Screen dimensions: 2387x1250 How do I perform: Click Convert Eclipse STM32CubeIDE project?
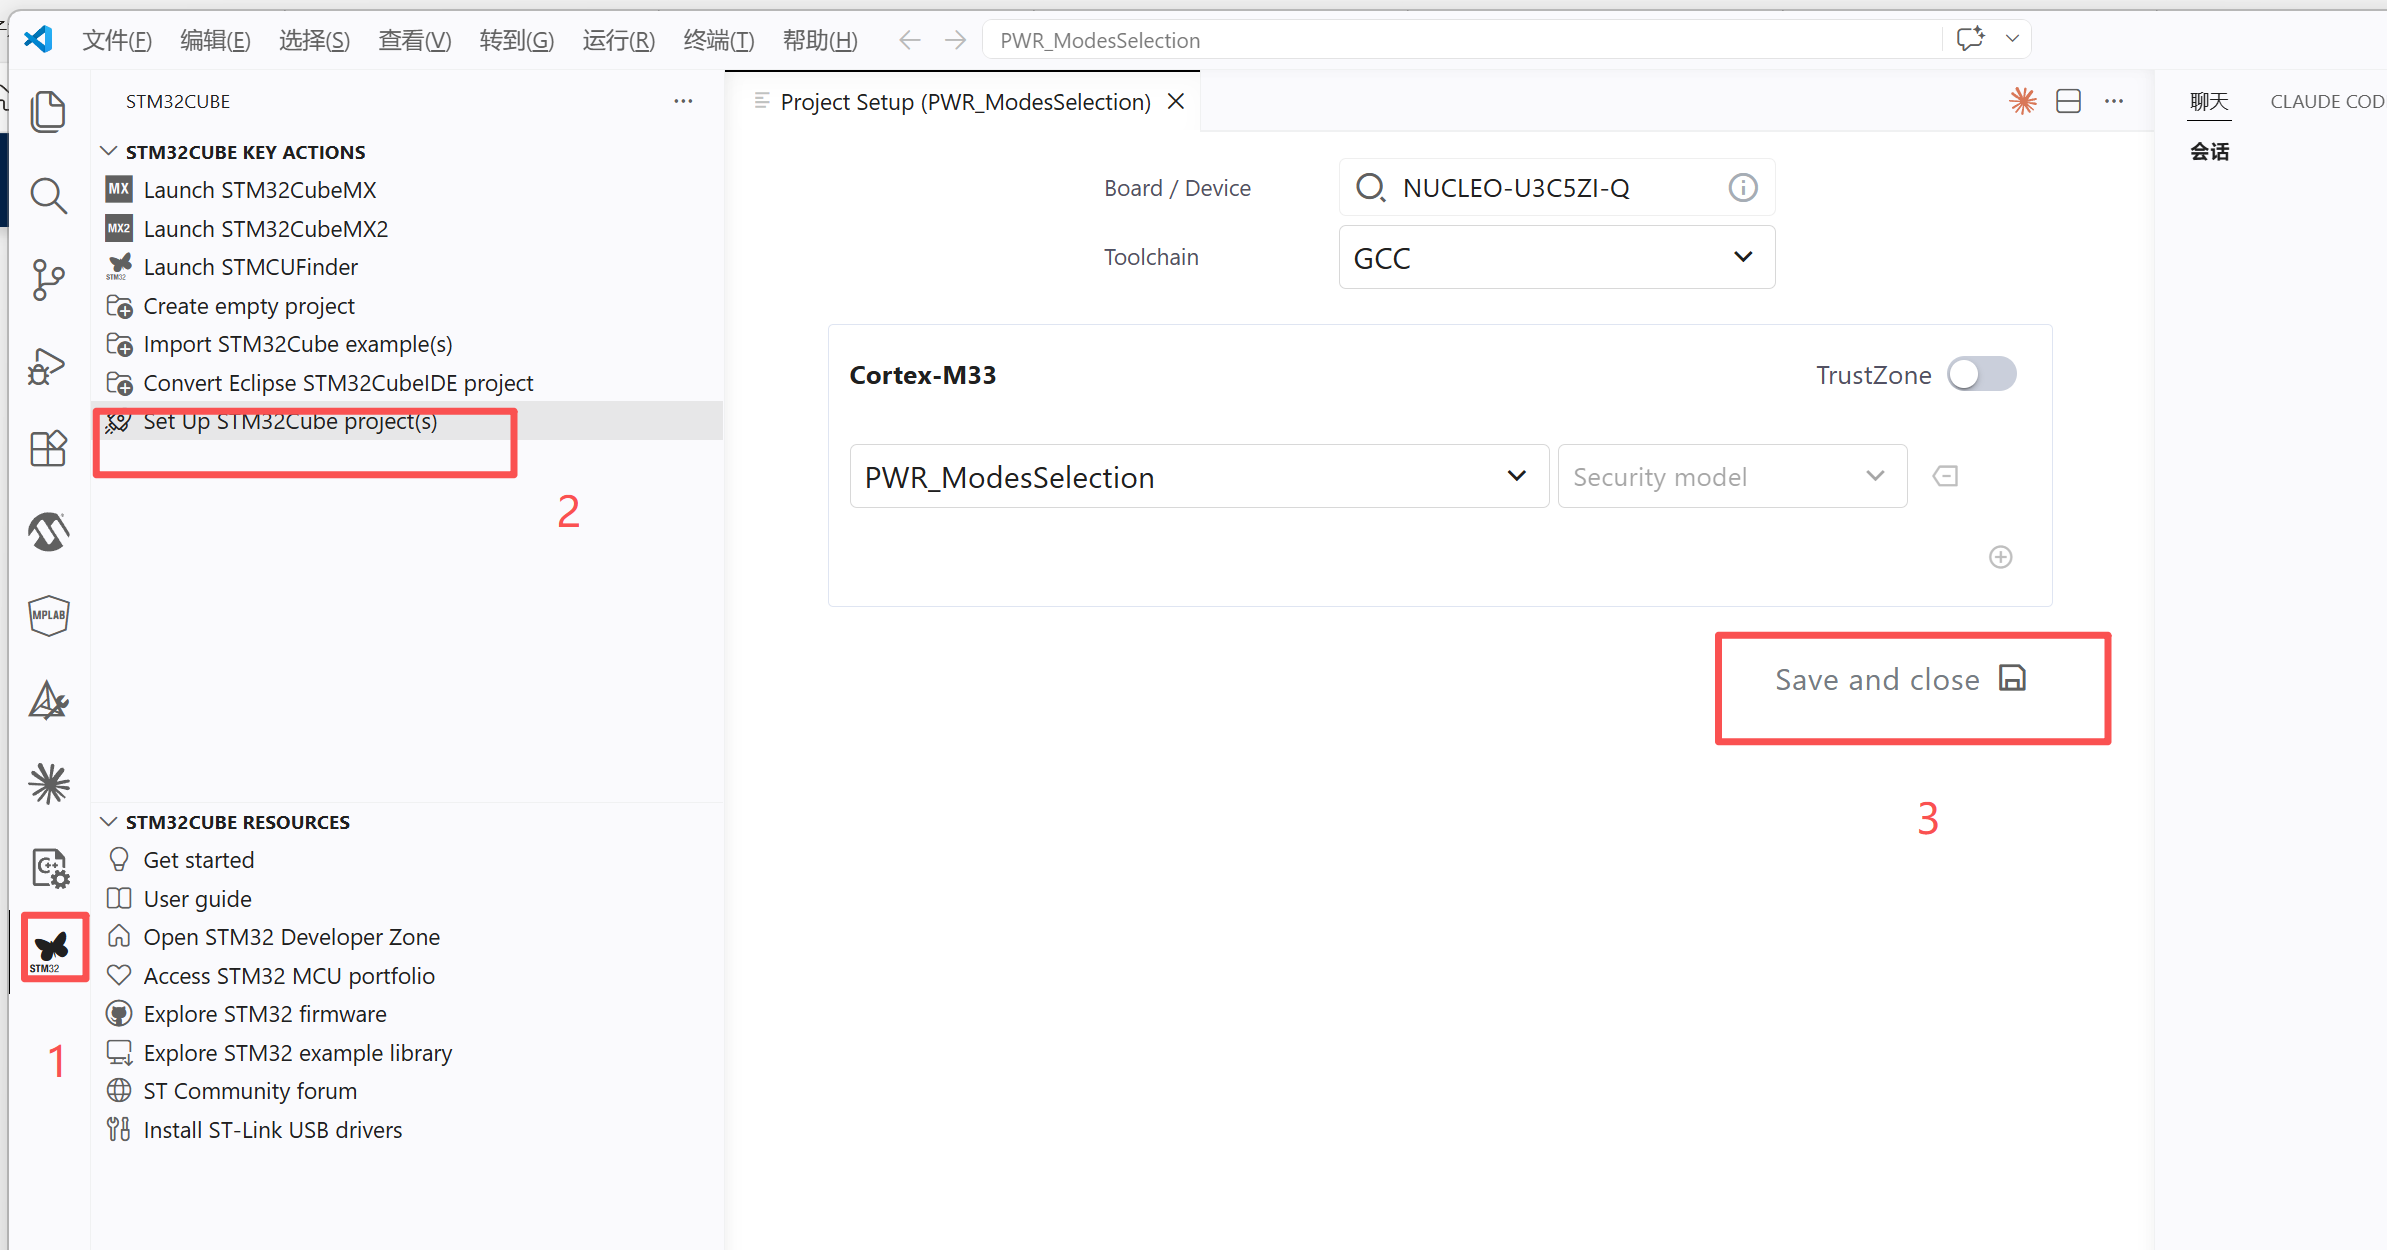pyautogui.click(x=338, y=383)
